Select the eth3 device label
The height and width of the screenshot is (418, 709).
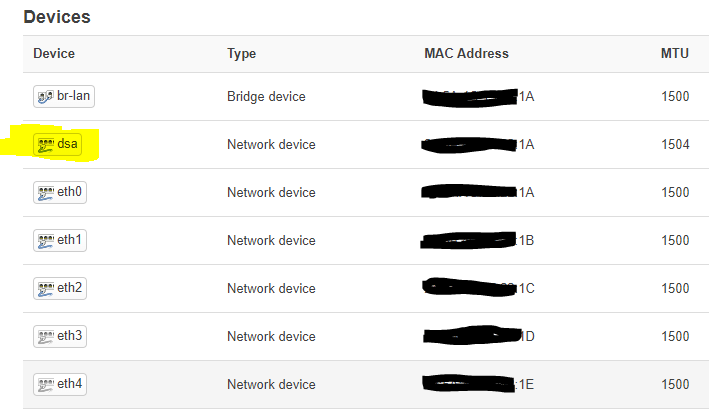[69, 336]
